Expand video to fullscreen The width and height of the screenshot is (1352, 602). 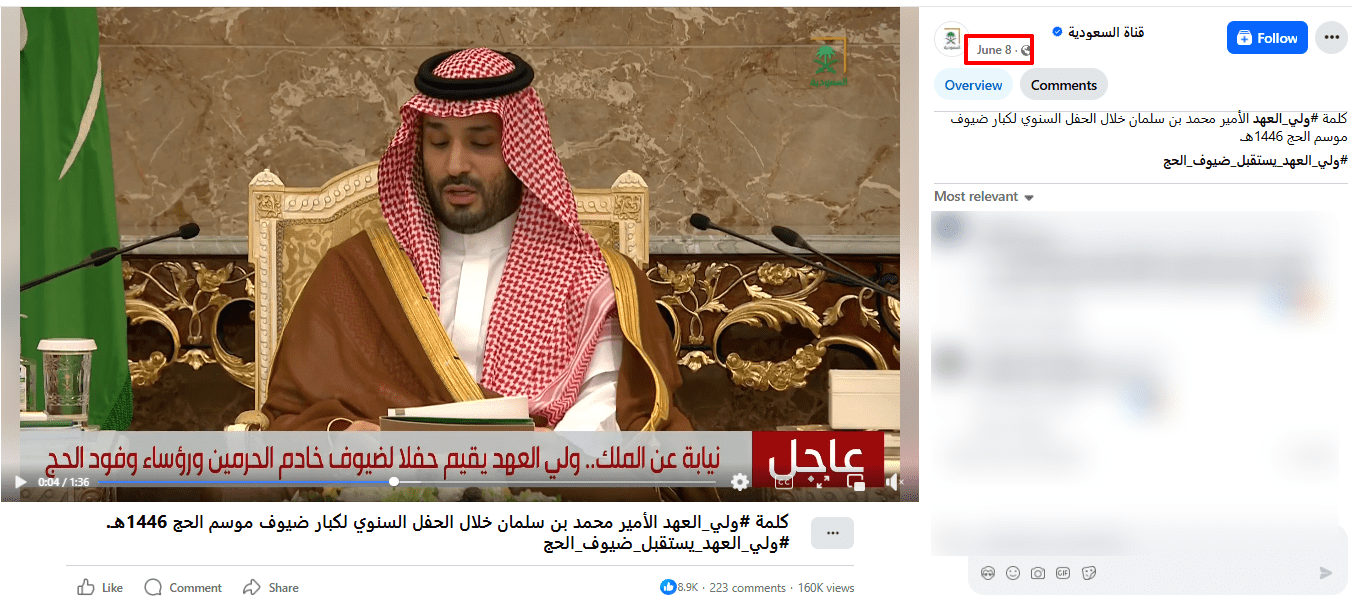point(822,482)
